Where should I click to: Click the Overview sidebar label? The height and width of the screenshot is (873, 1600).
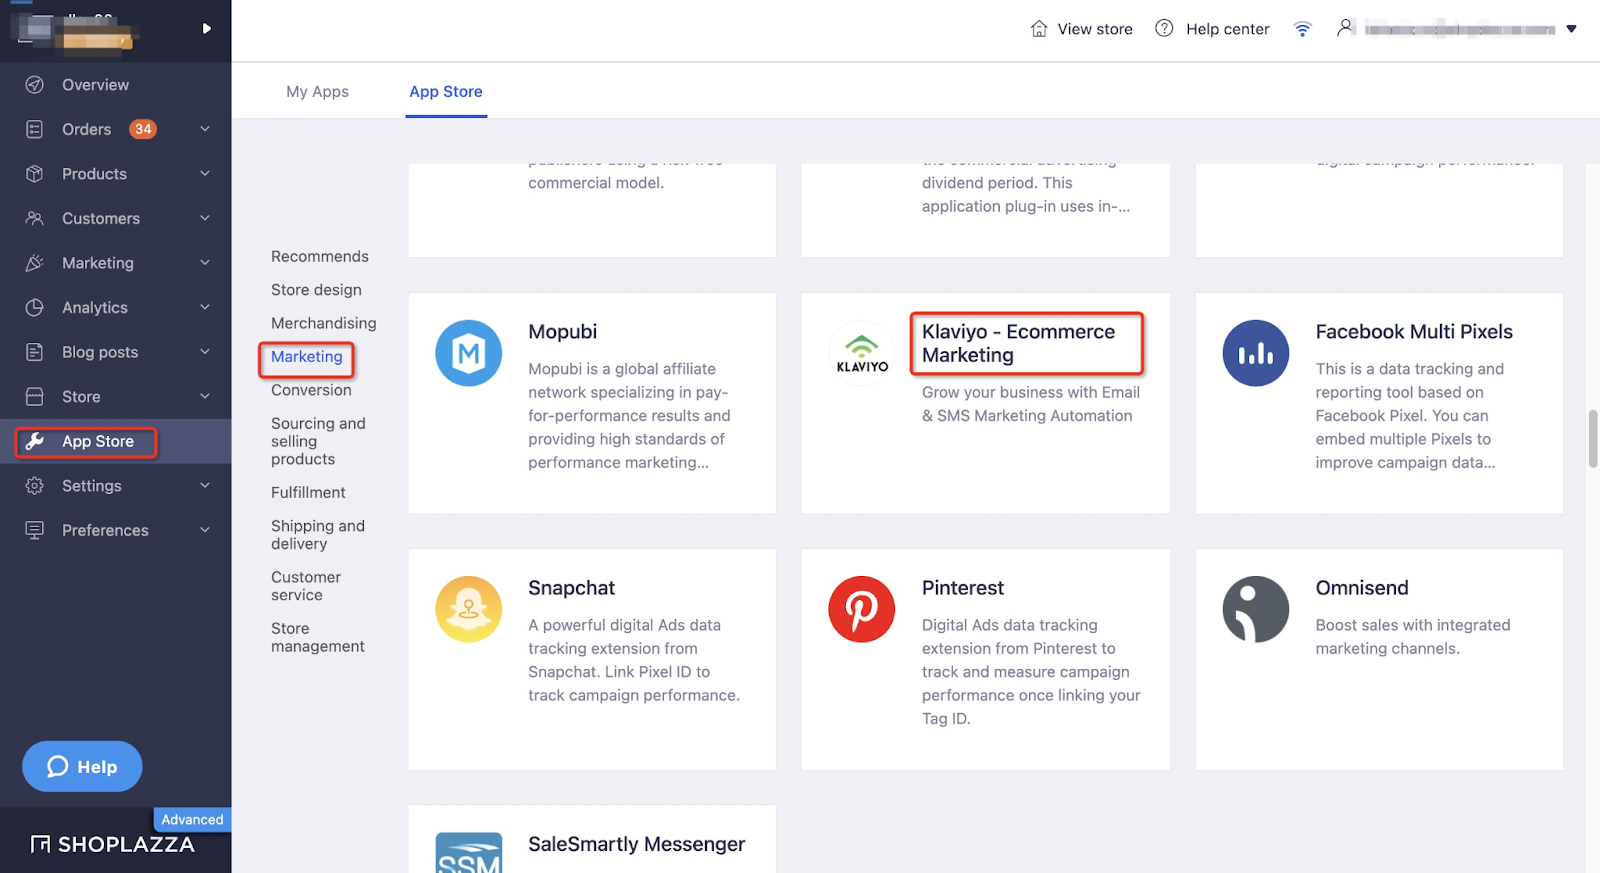pos(95,85)
